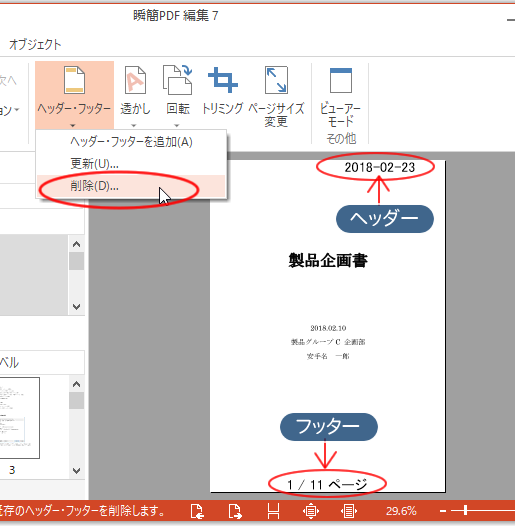Click first page-navigation icon in status bar

197,511
